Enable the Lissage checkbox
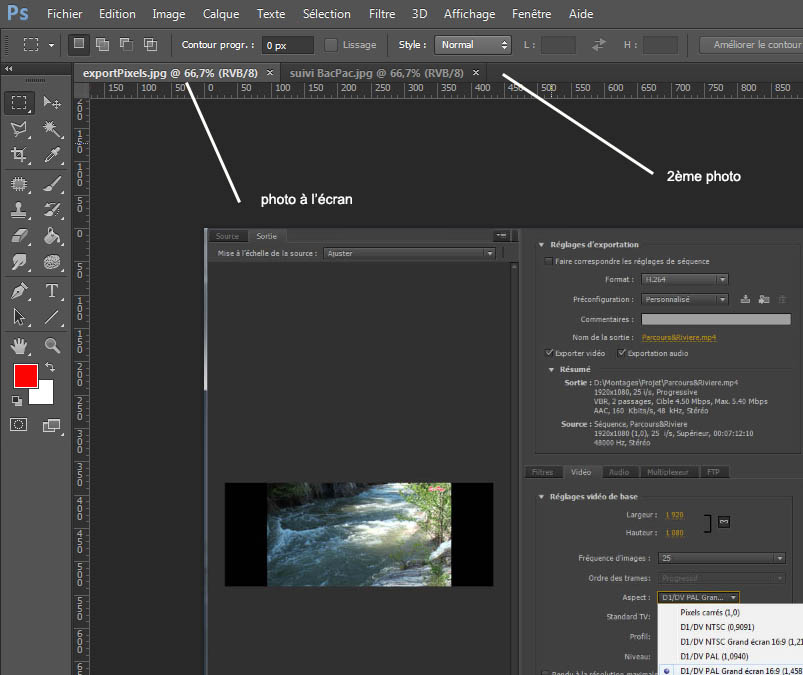Image resolution: width=803 pixels, height=675 pixels. tap(332, 45)
